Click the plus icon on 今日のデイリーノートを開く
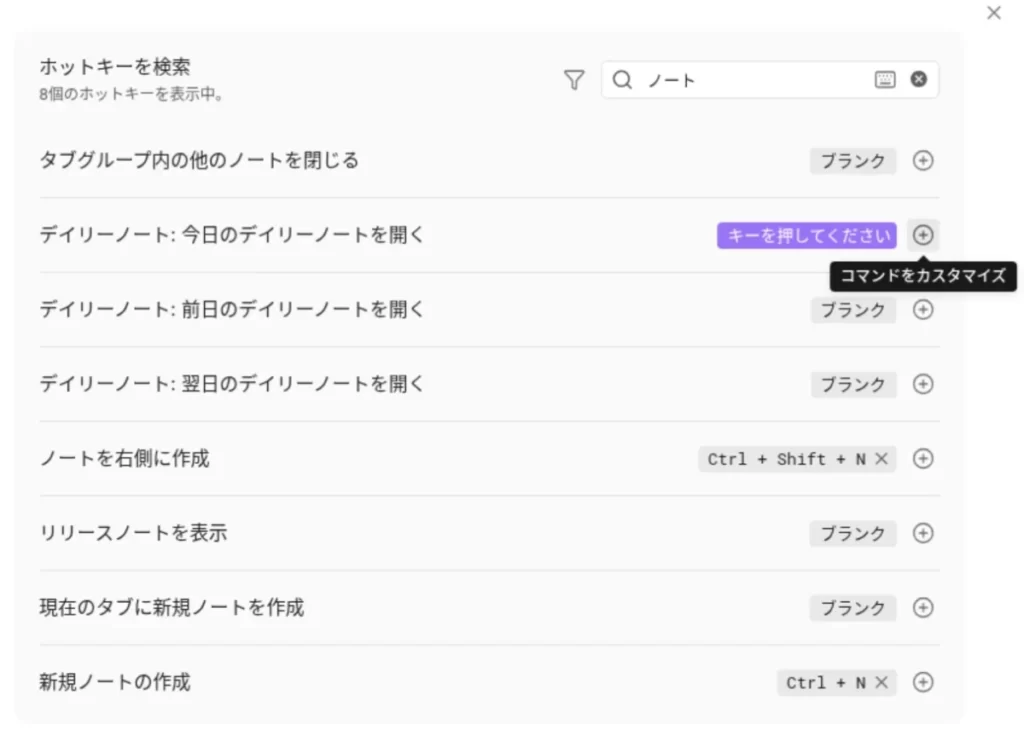Image resolution: width=1024 pixels, height=736 pixels. pos(923,235)
